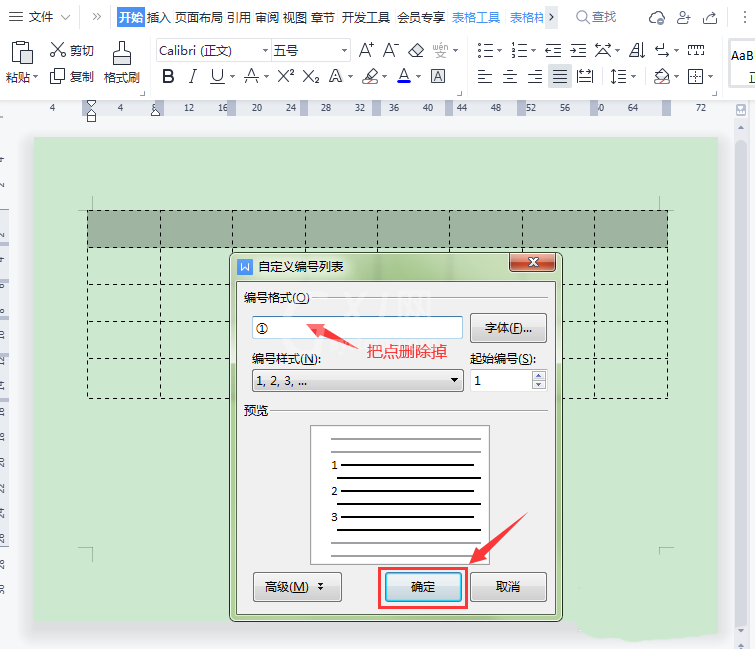Open the 视图 tab
This screenshot has height=649, width=755.
295,17
